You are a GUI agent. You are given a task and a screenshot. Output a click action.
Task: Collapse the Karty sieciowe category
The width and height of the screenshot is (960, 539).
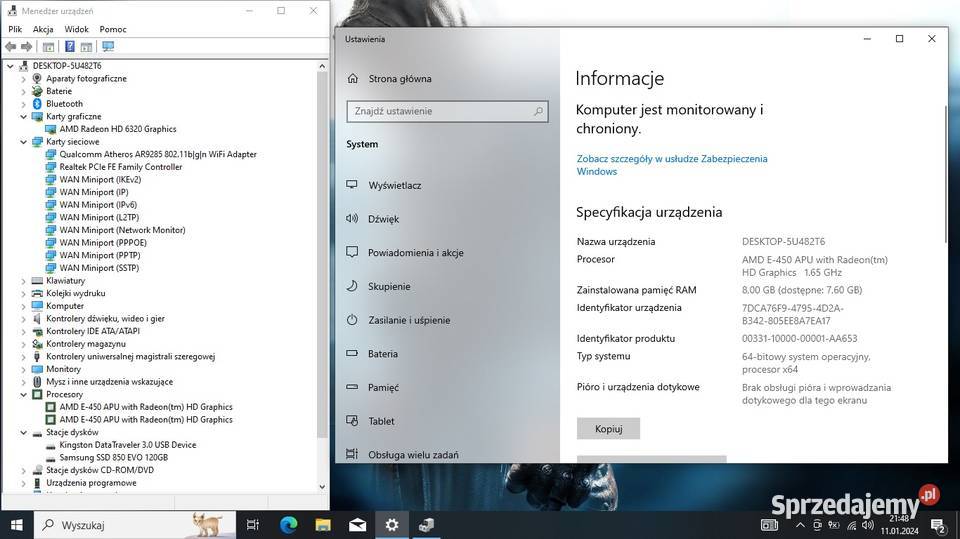pos(23,141)
